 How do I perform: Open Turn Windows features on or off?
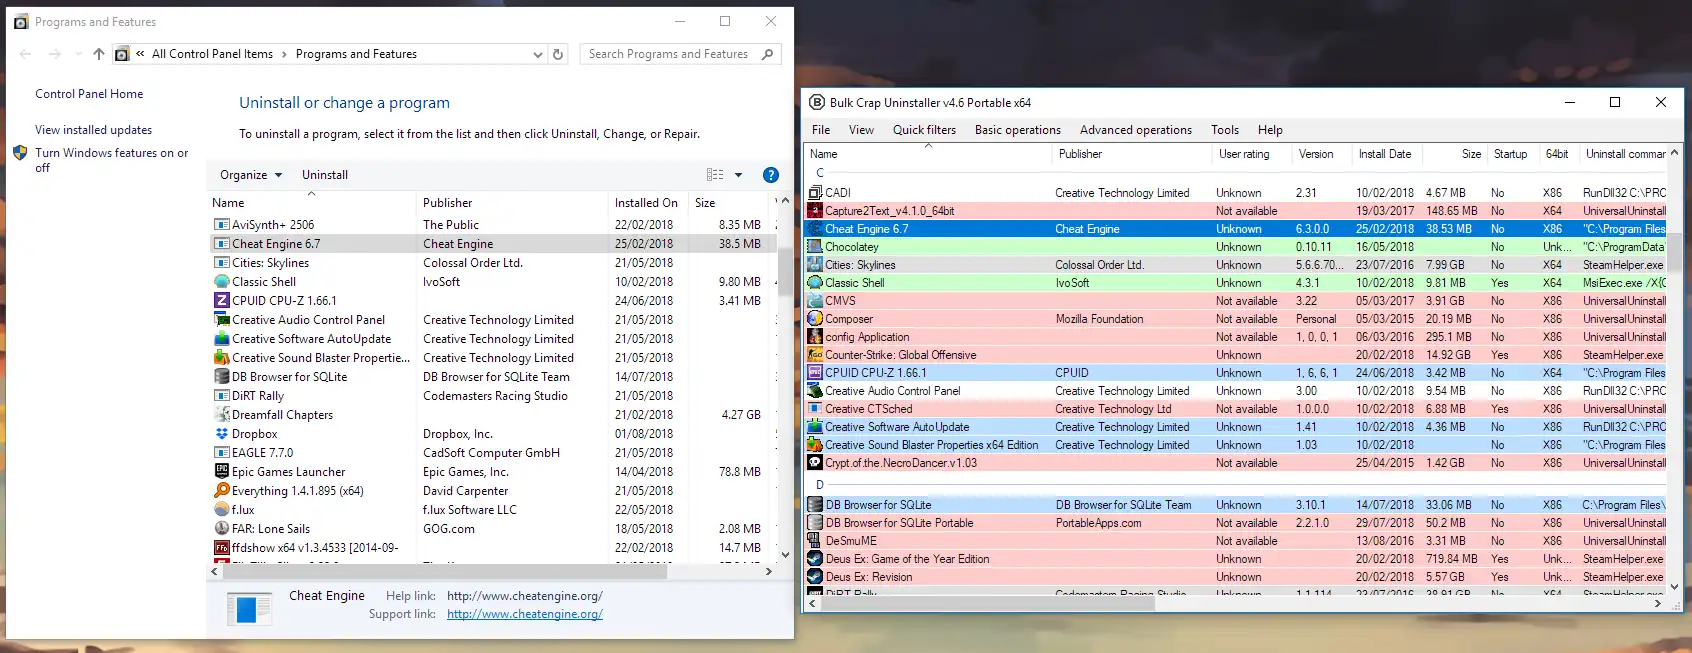coord(111,160)
